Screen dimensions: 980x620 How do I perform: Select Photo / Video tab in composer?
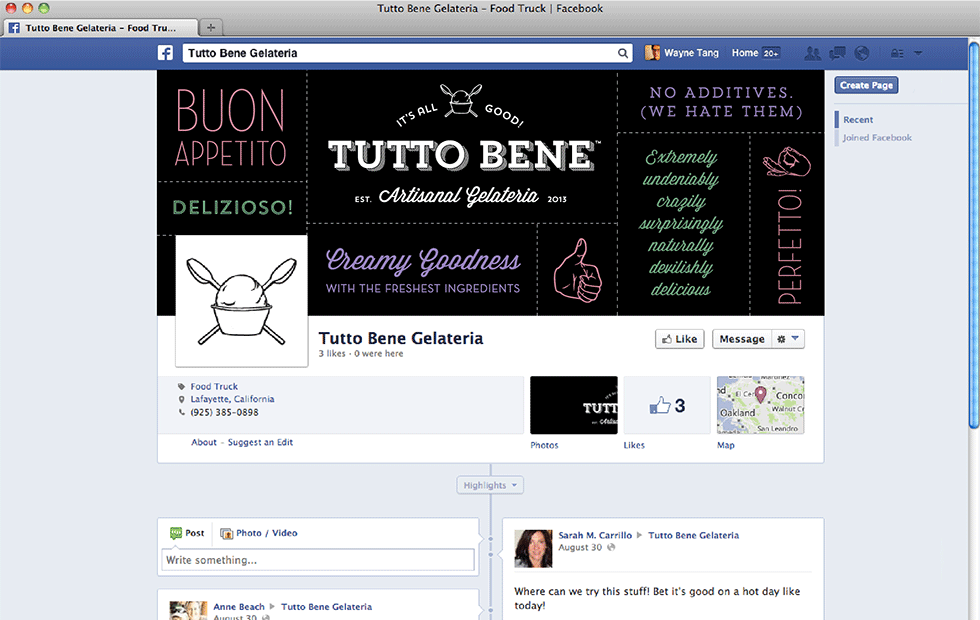coord(259,533)
